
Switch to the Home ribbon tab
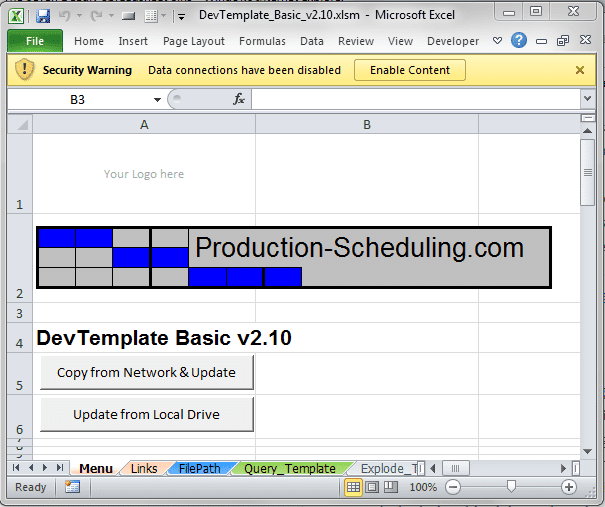[x=89, y=41]
